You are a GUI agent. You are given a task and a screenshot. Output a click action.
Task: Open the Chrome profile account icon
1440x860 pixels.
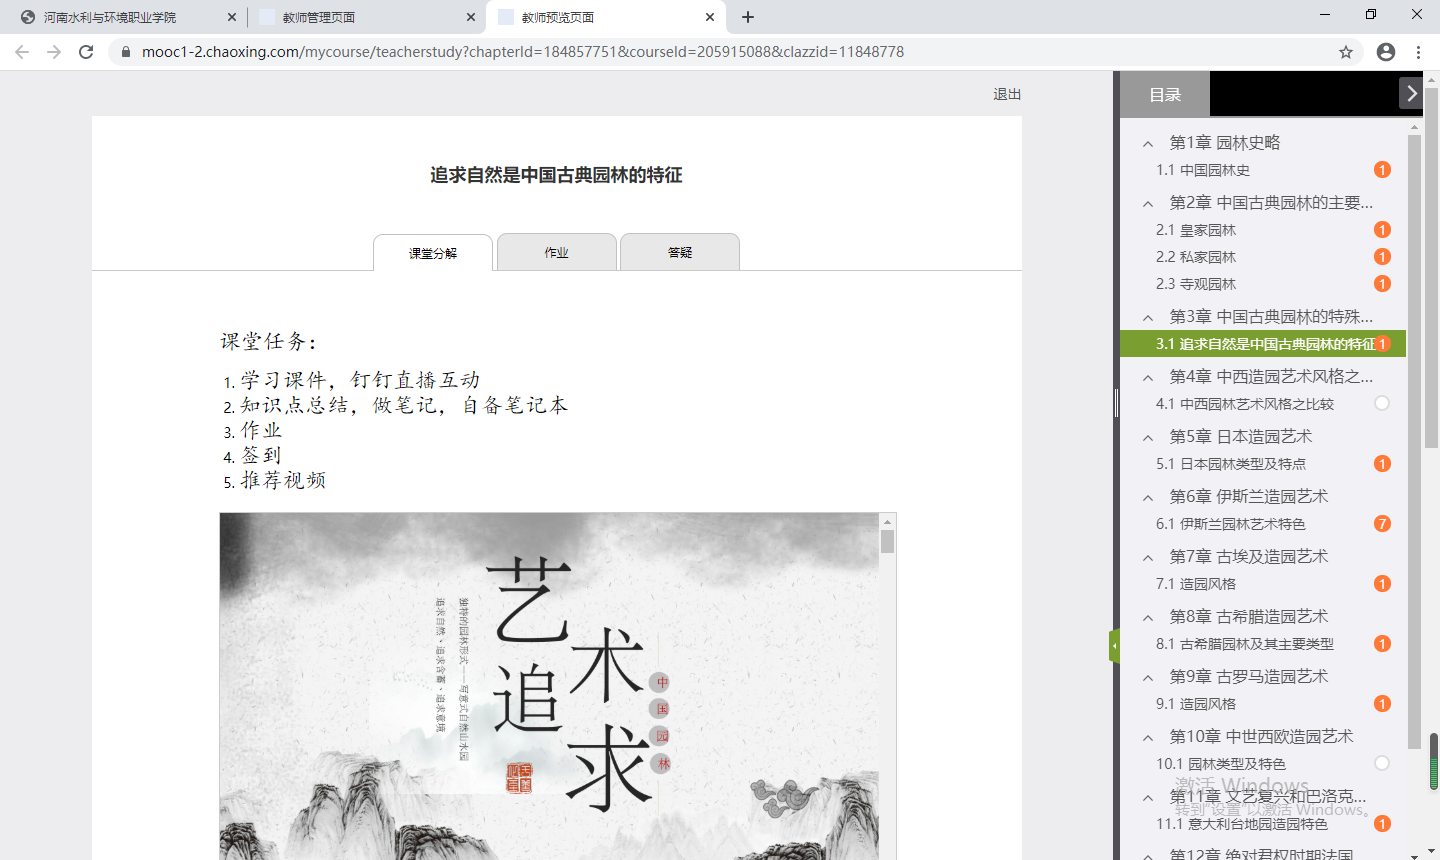1385,52
